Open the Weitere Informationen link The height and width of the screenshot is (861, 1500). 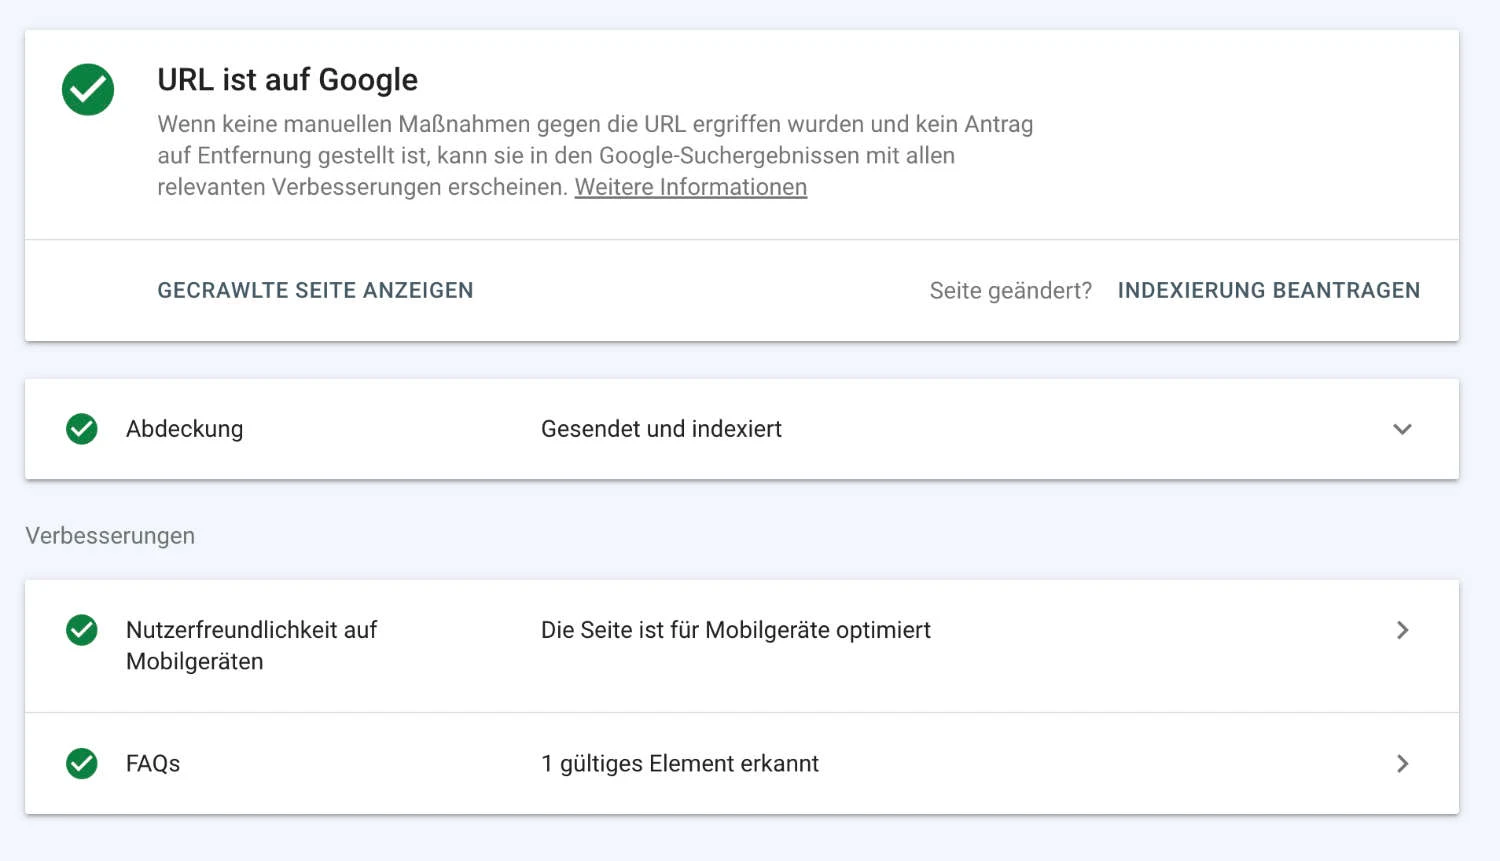tap(690, 187)
